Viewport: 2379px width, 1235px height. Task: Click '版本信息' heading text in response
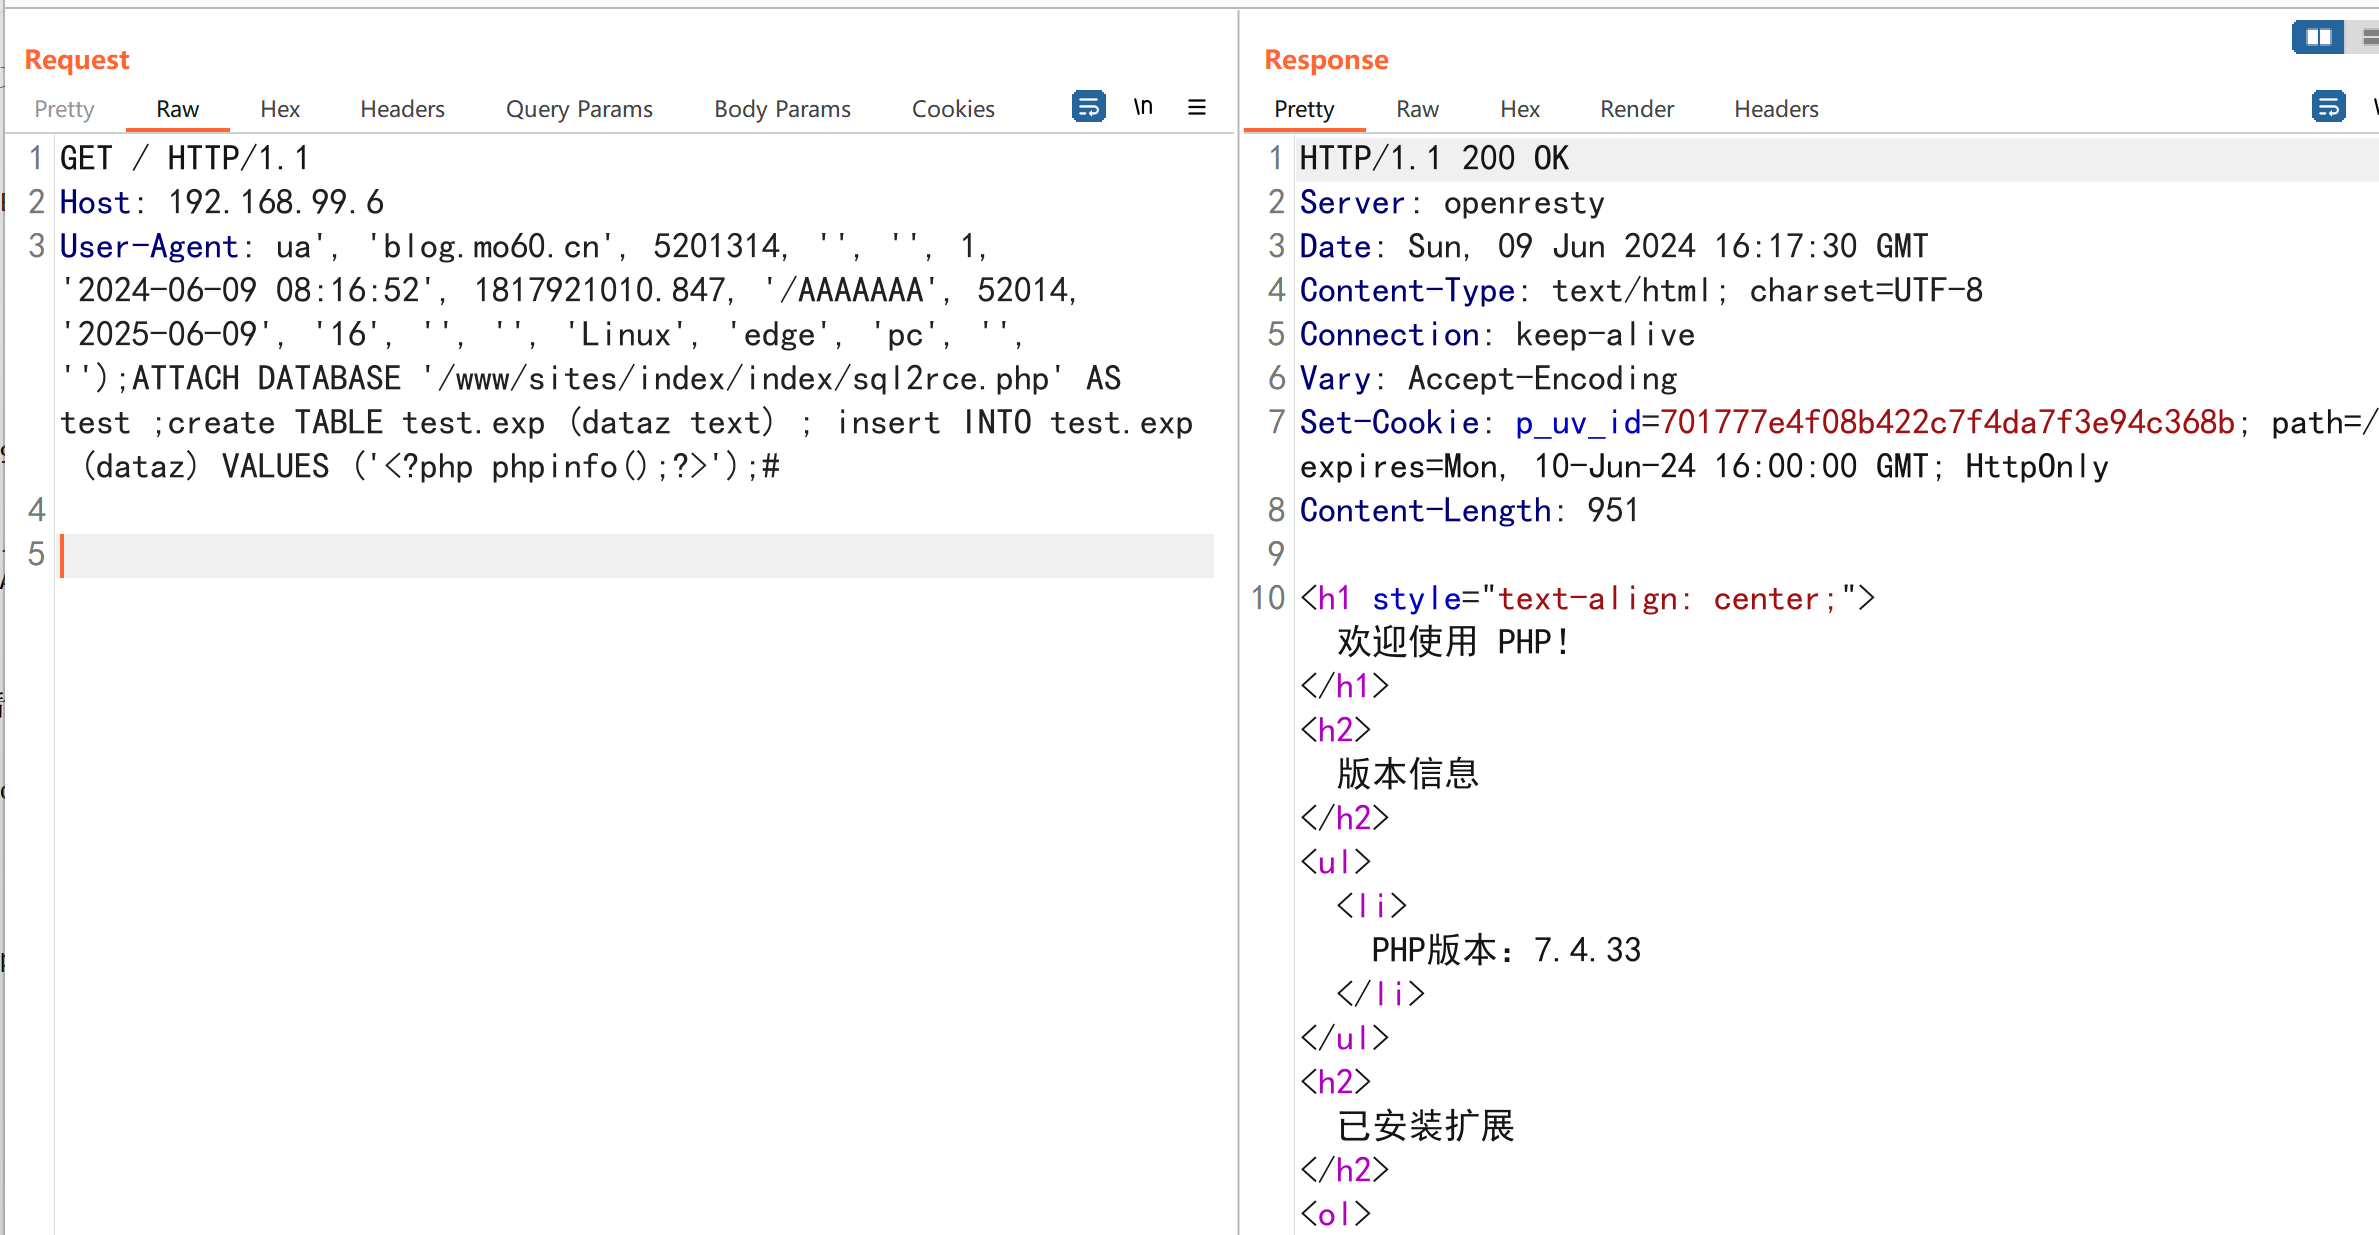pyautogui.click(x=1408, y=774)
